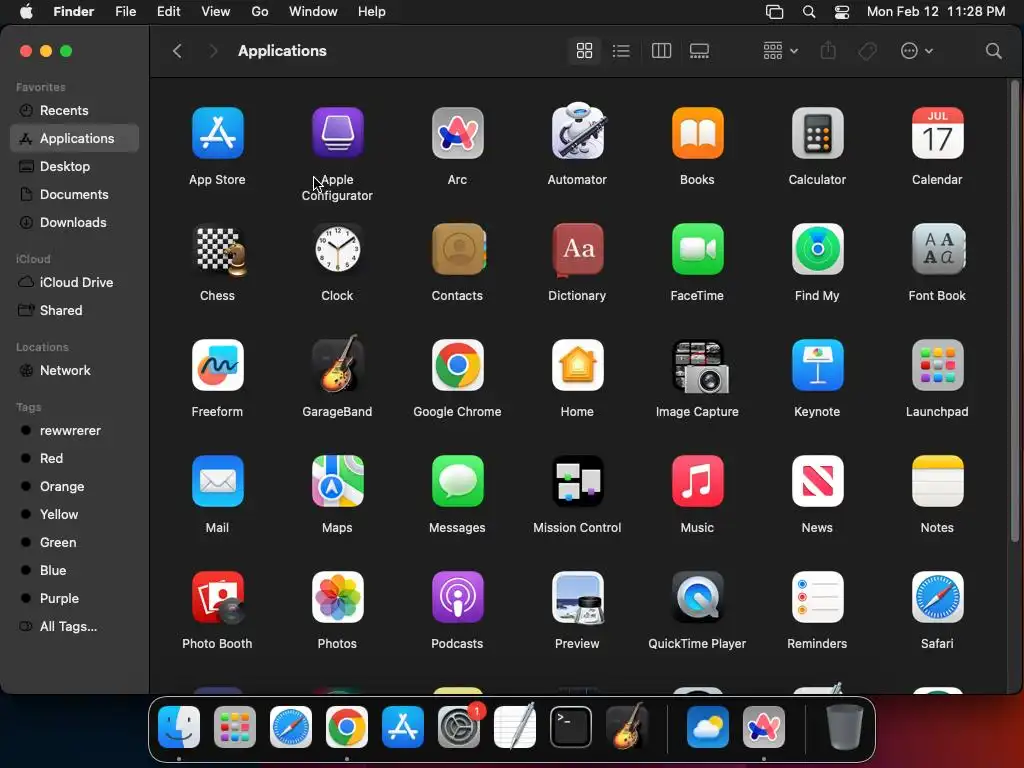Screen dimensions: 1024x768
Task: Select the Books app icon
Action: (x=697, y=134)
